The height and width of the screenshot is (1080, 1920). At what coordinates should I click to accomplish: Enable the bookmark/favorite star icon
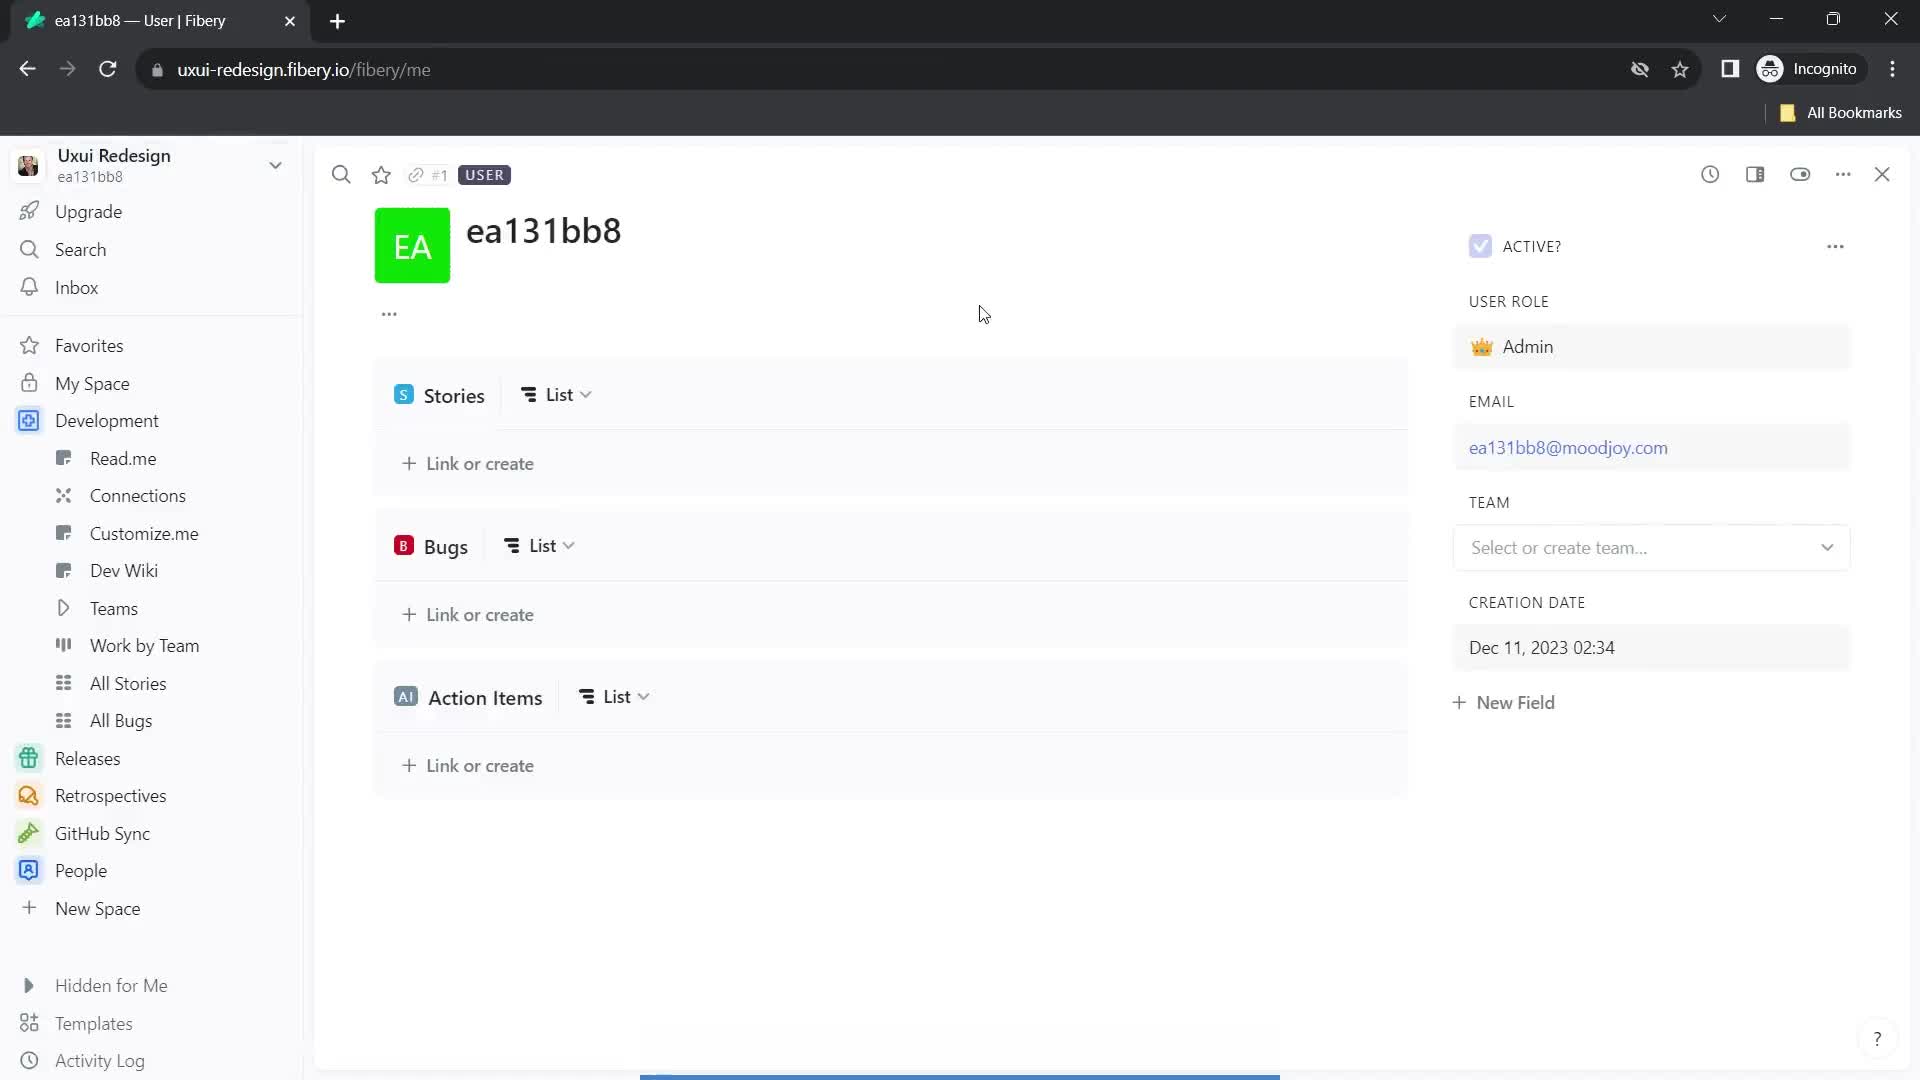coord(382,173)
